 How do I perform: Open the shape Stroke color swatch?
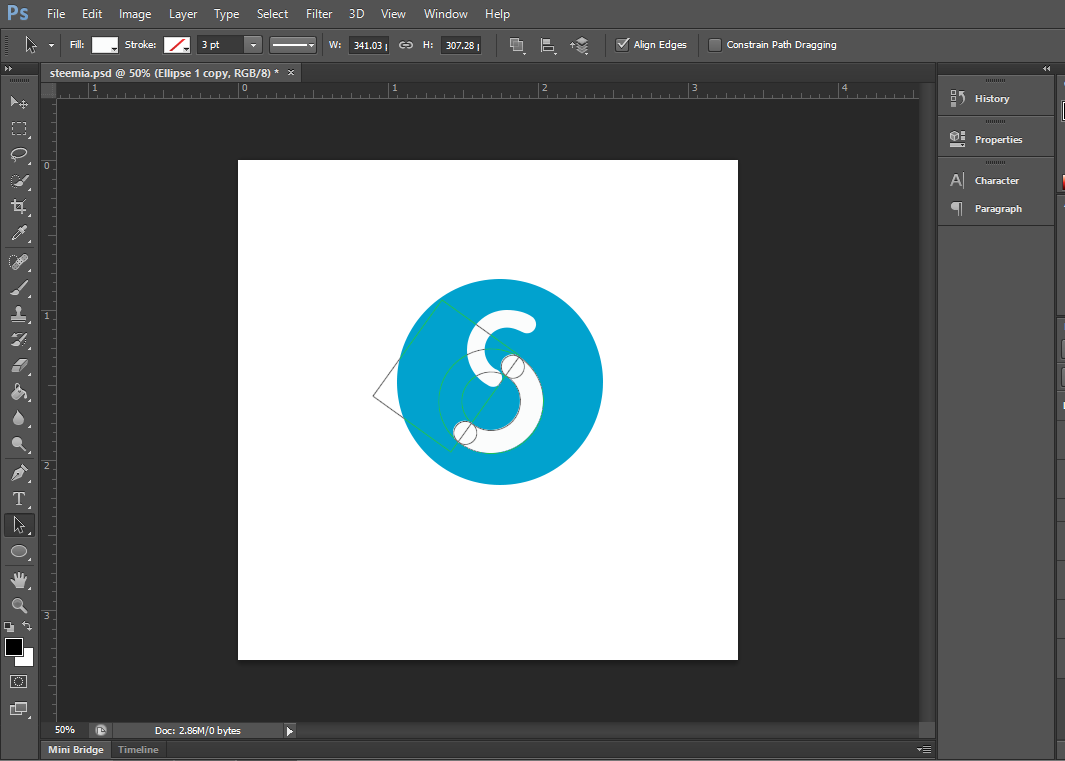point(177,45)
